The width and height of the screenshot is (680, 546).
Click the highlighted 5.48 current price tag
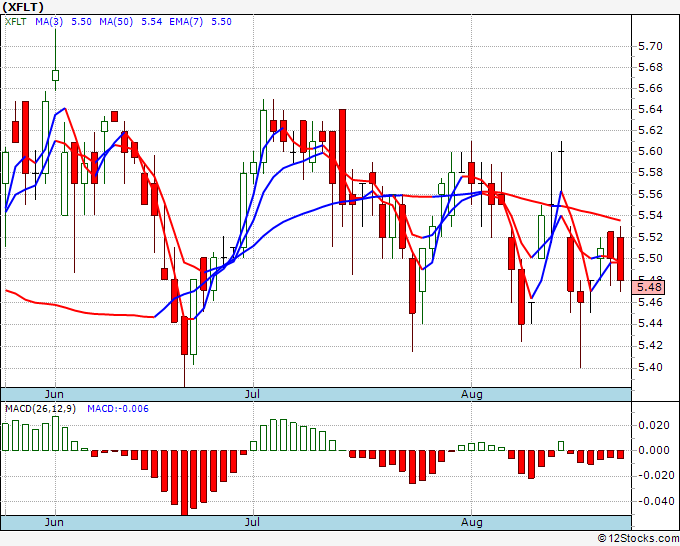tap(648, 287)
